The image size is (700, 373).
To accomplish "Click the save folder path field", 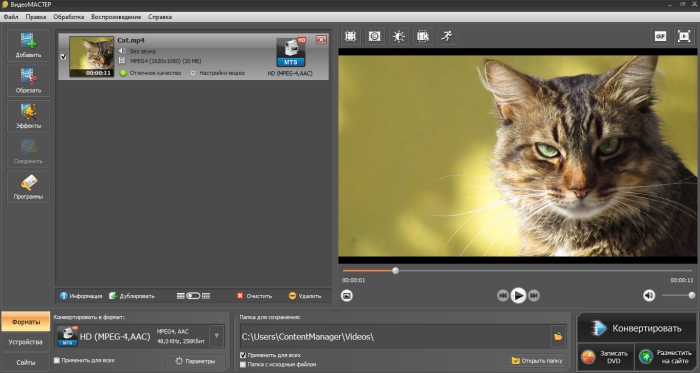I will 396,337.
